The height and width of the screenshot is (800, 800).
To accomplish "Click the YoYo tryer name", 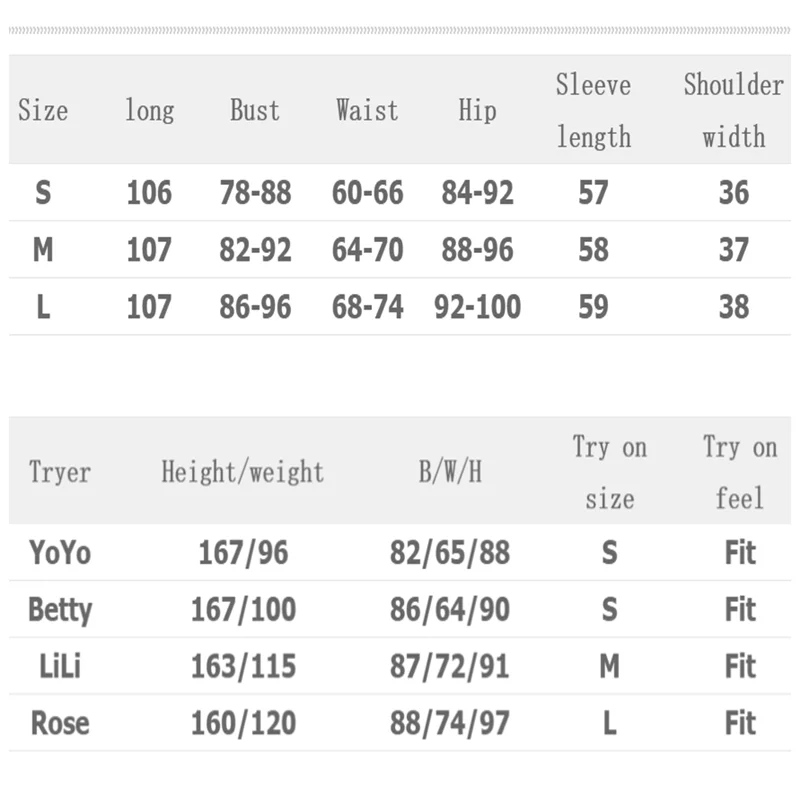I will pyautogui.click(x=60, y=553).
